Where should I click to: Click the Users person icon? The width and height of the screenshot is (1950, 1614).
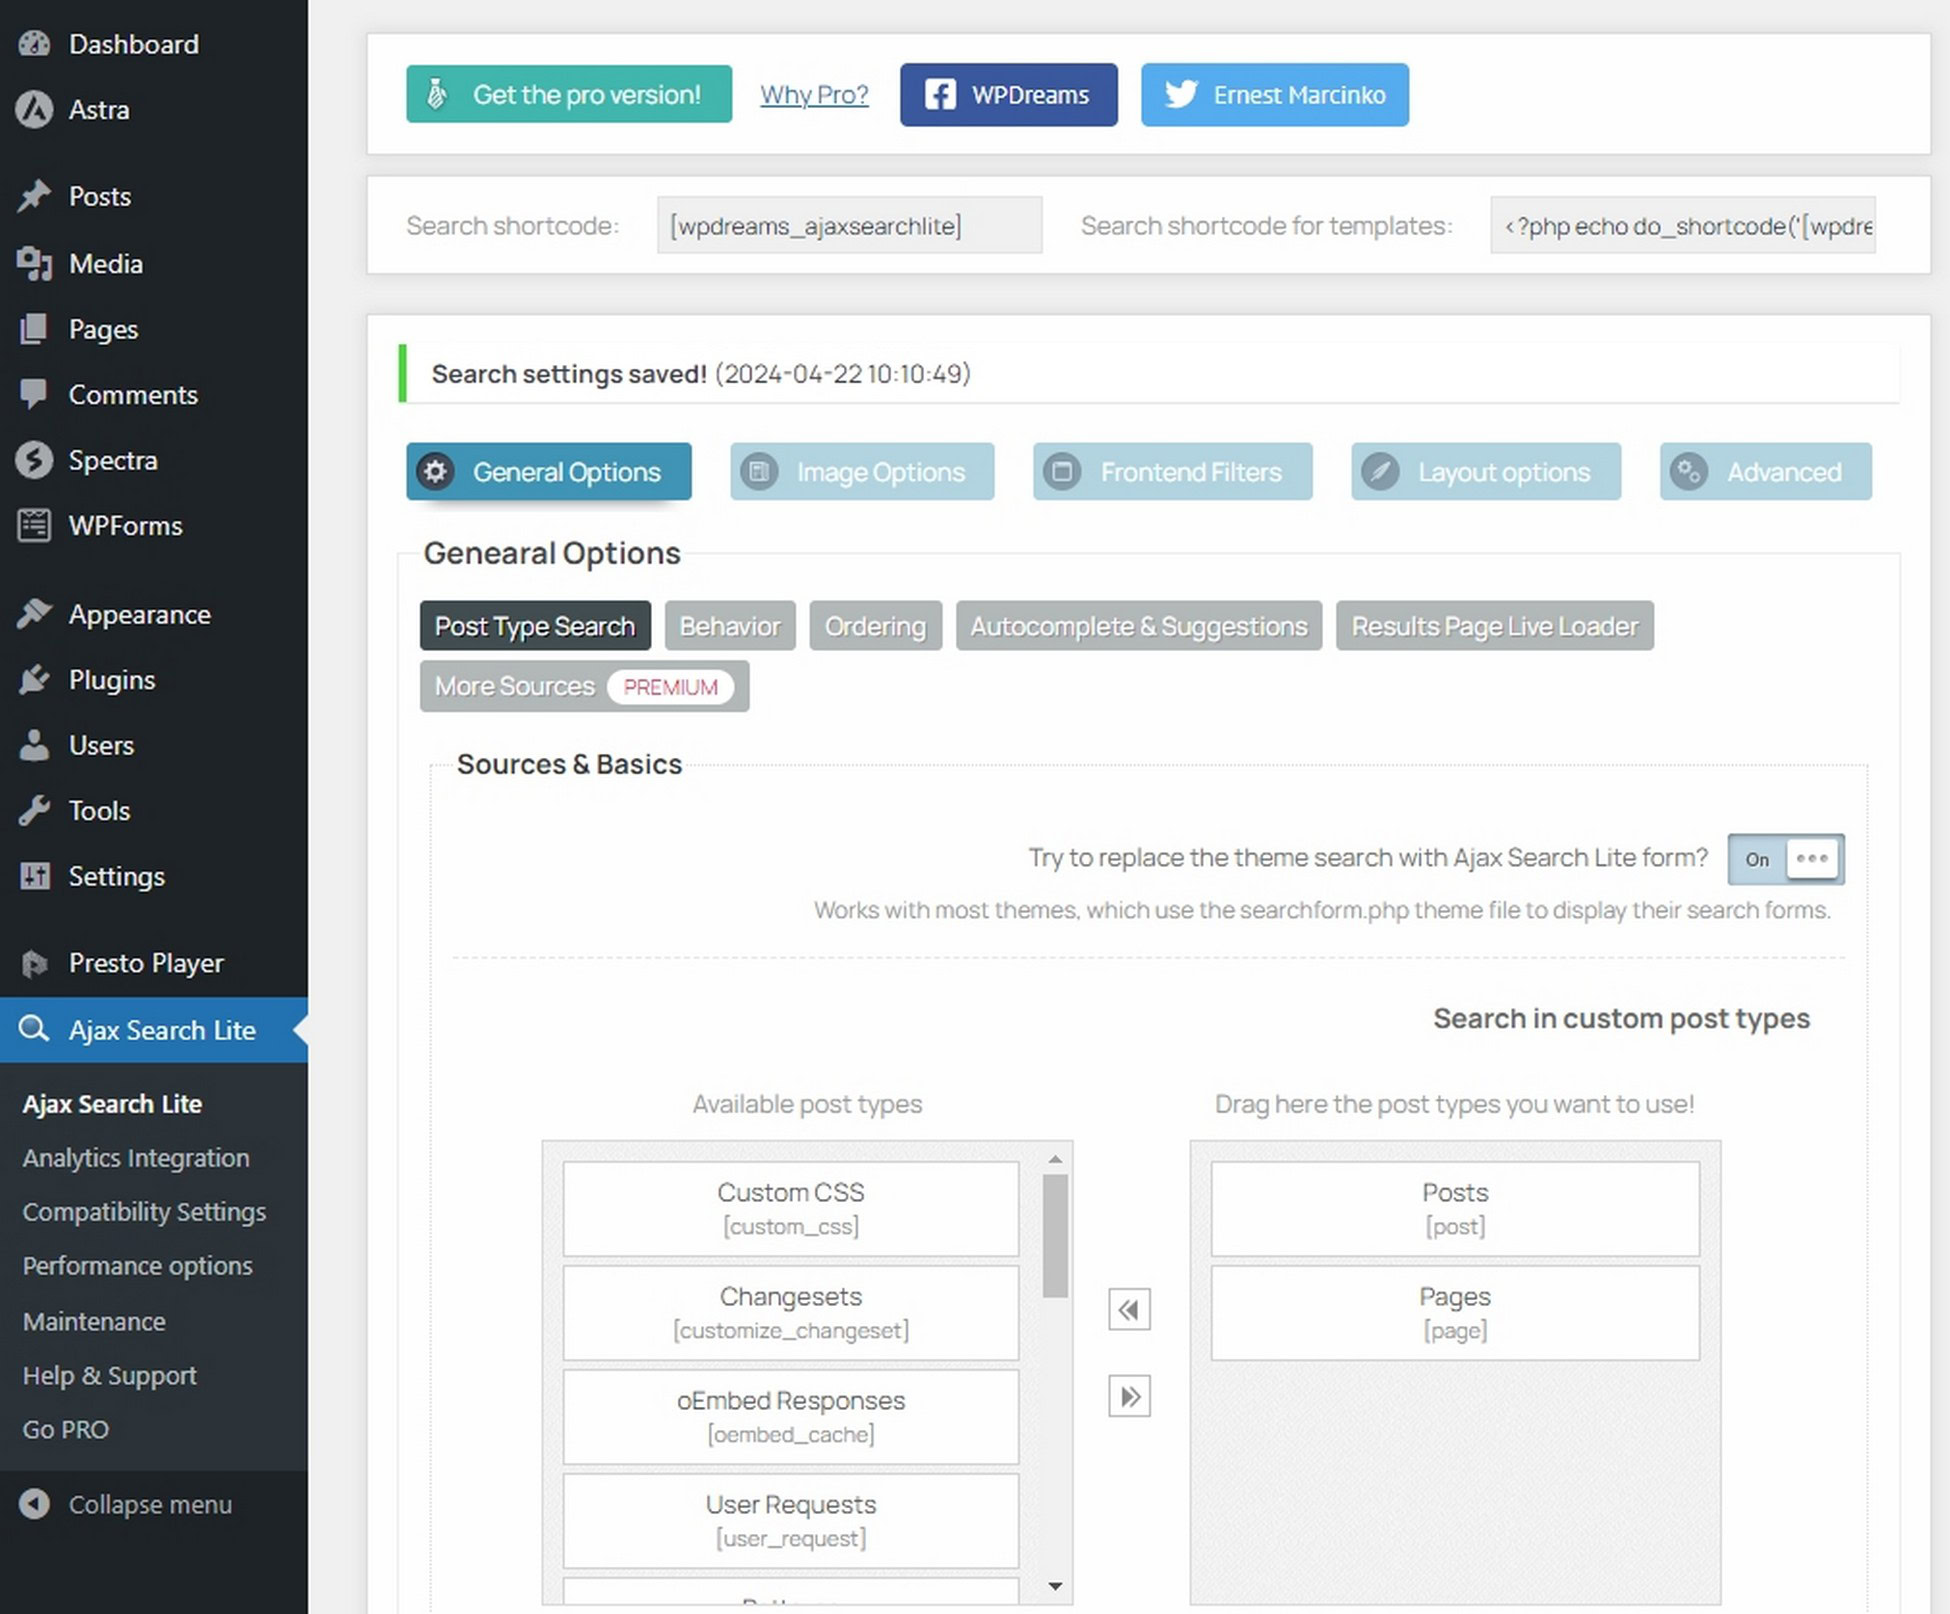coord(34,745)
